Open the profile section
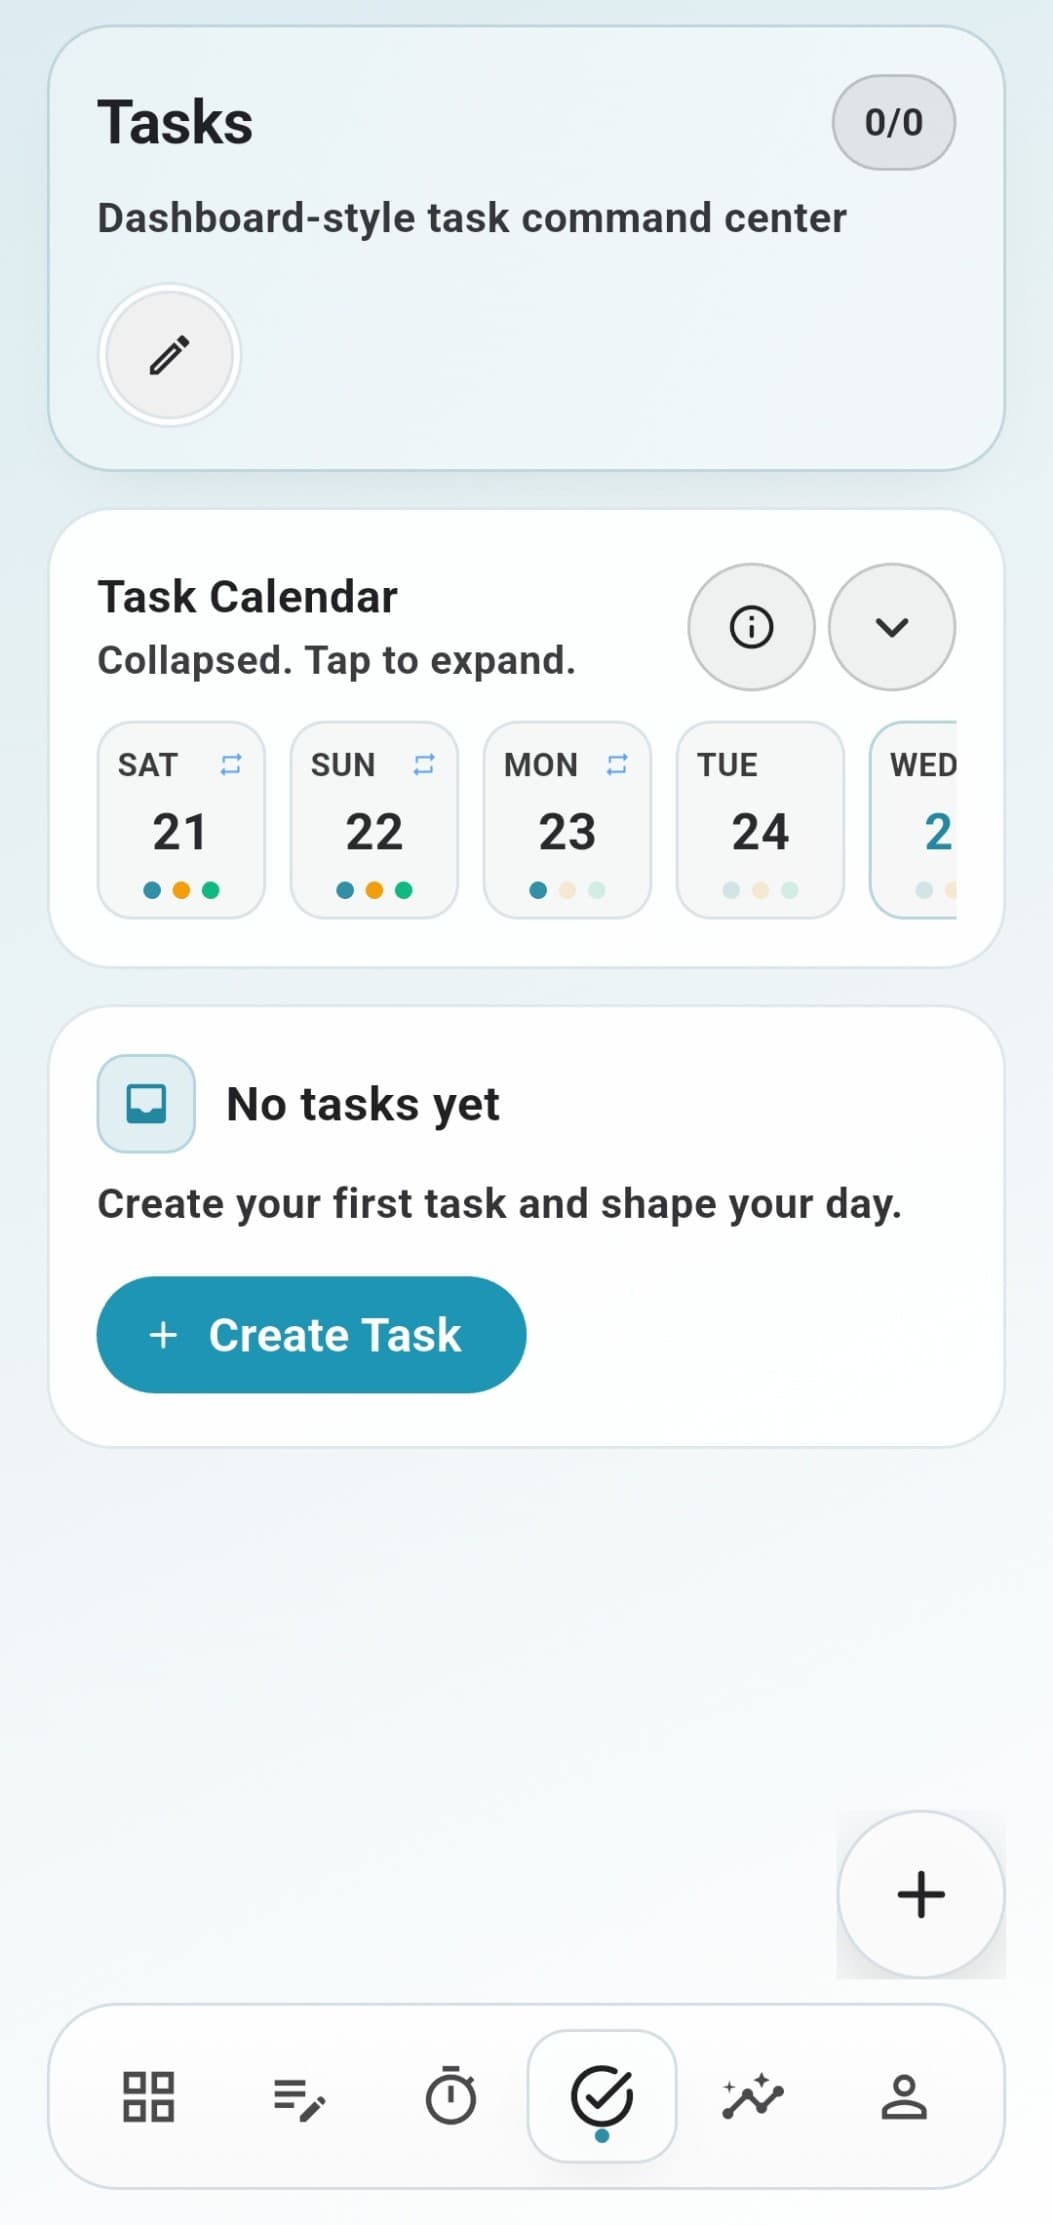The height and width of the screenshot is (2225, 1053). click(904, 2097)
